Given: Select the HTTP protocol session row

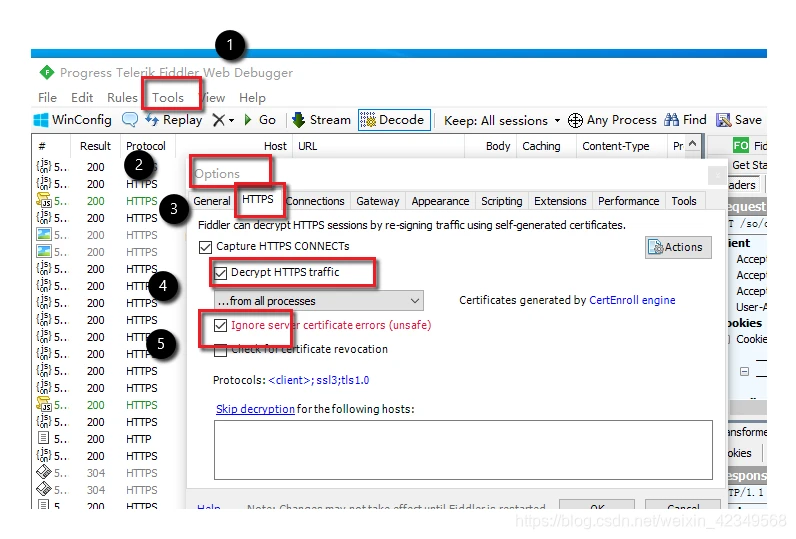Looking at the screenshot, I should 107,439.
